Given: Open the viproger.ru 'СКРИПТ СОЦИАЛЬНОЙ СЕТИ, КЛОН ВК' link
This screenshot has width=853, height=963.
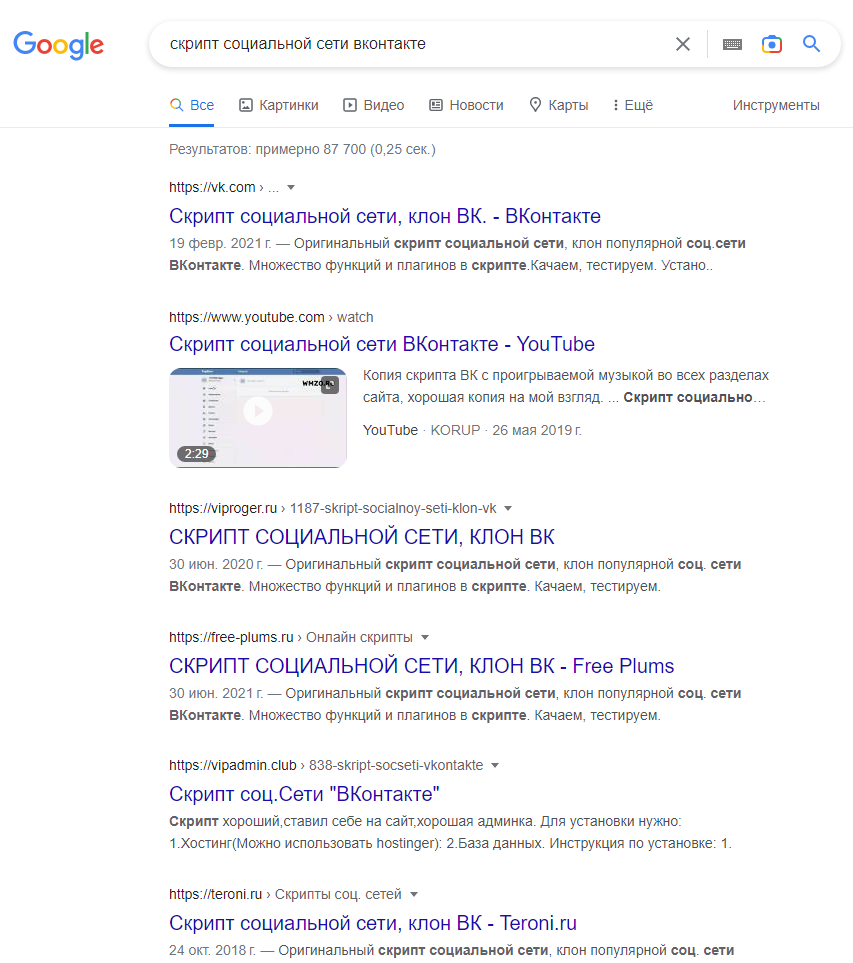Looking at the screenshot, I should point(362,537).
